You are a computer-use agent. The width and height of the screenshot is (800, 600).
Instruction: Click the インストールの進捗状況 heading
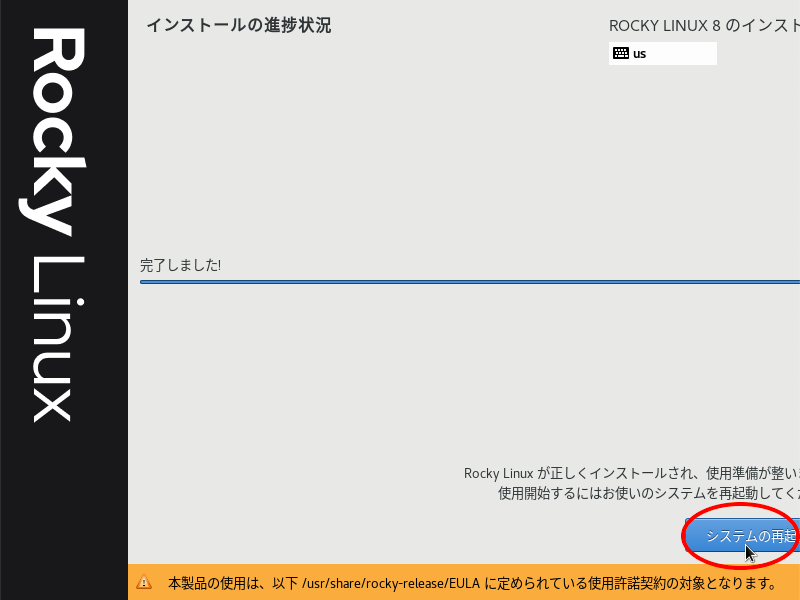239,26
